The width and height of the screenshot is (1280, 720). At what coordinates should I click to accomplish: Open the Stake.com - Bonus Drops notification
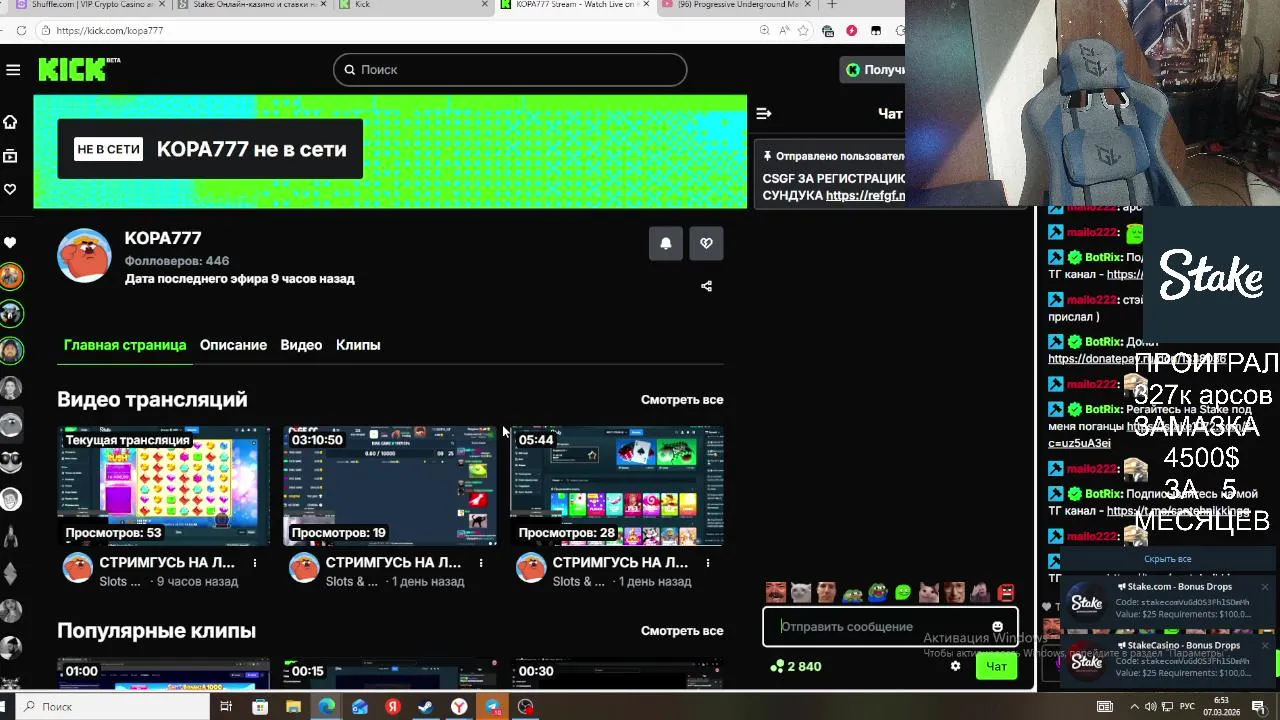(1167, 602)
